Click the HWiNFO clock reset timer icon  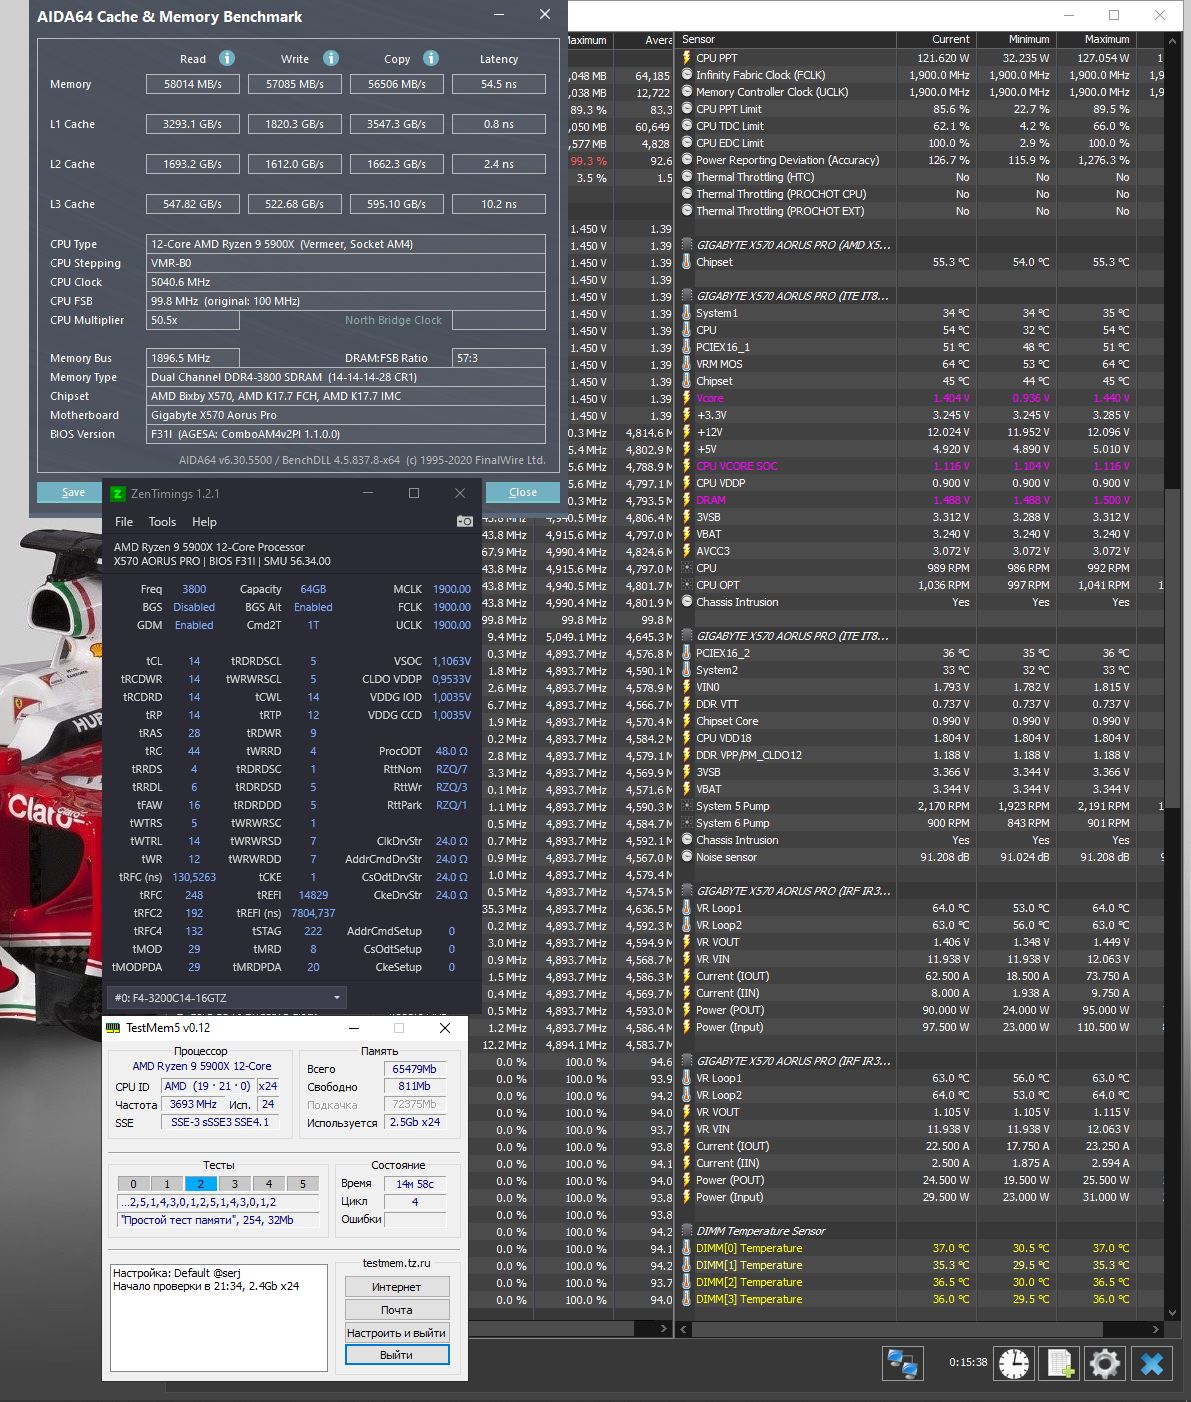(x=1014, y=1364)
